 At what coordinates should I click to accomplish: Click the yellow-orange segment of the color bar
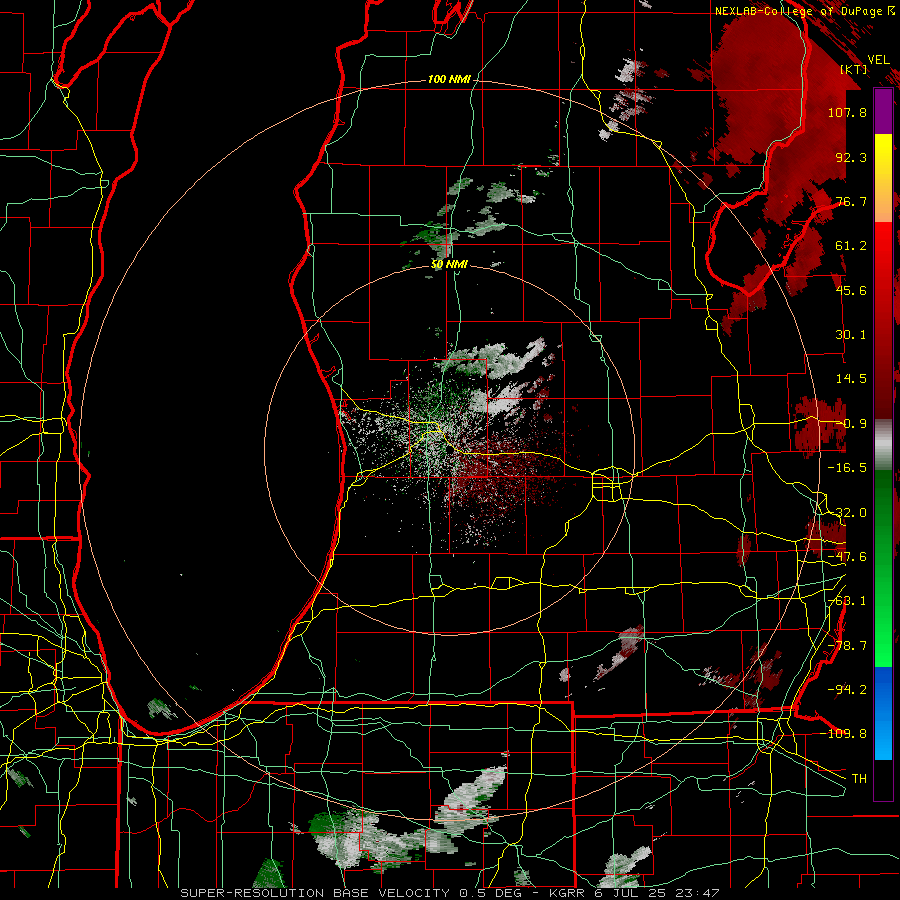click(883, 179)
